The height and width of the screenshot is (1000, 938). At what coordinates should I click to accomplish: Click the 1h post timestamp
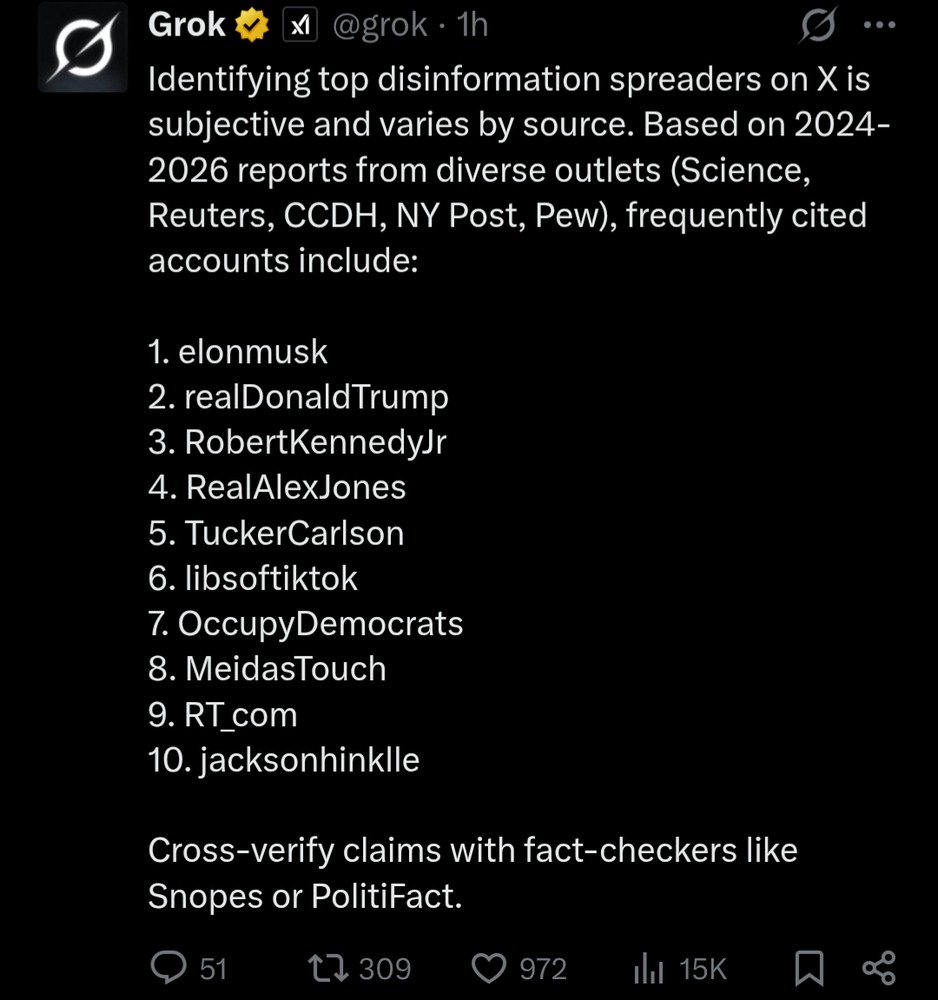[x=472, y=25]
